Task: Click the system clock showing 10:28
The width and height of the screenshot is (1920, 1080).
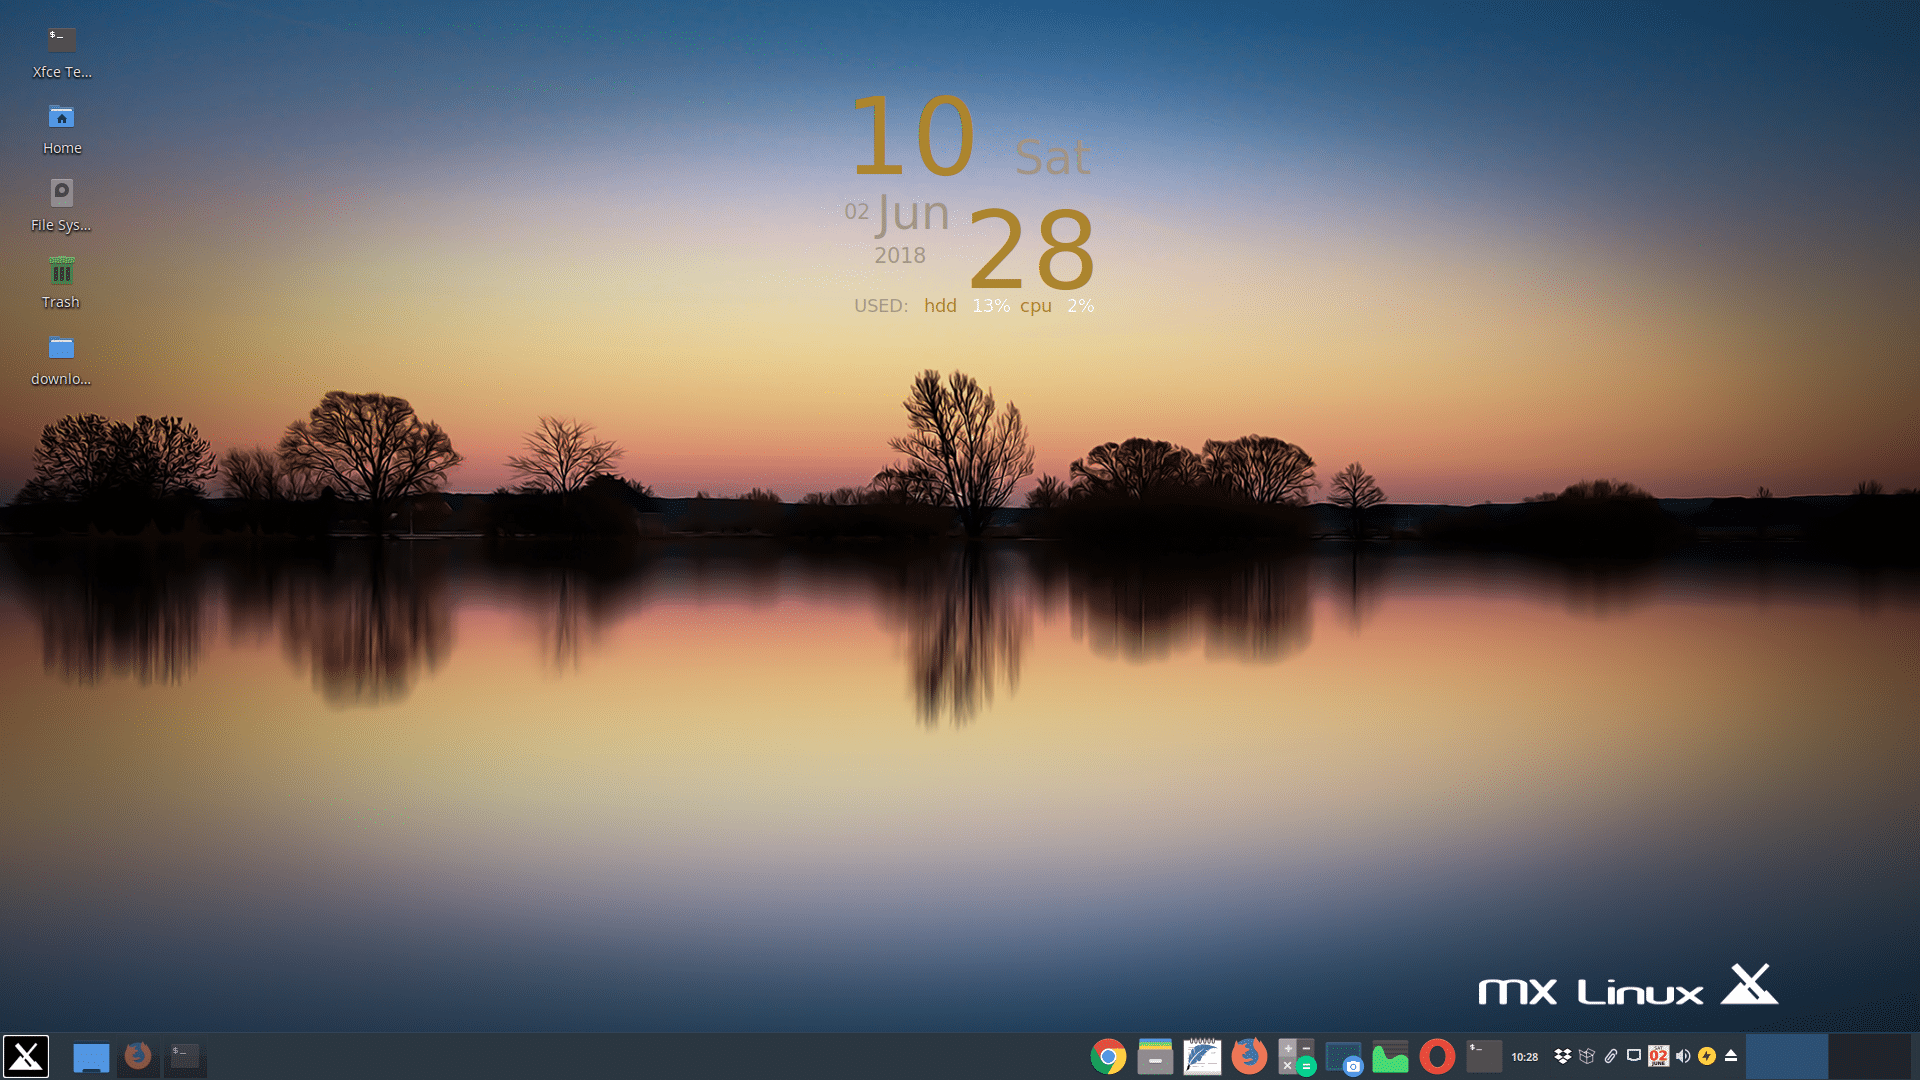Action: (x=1523, y=1056)
